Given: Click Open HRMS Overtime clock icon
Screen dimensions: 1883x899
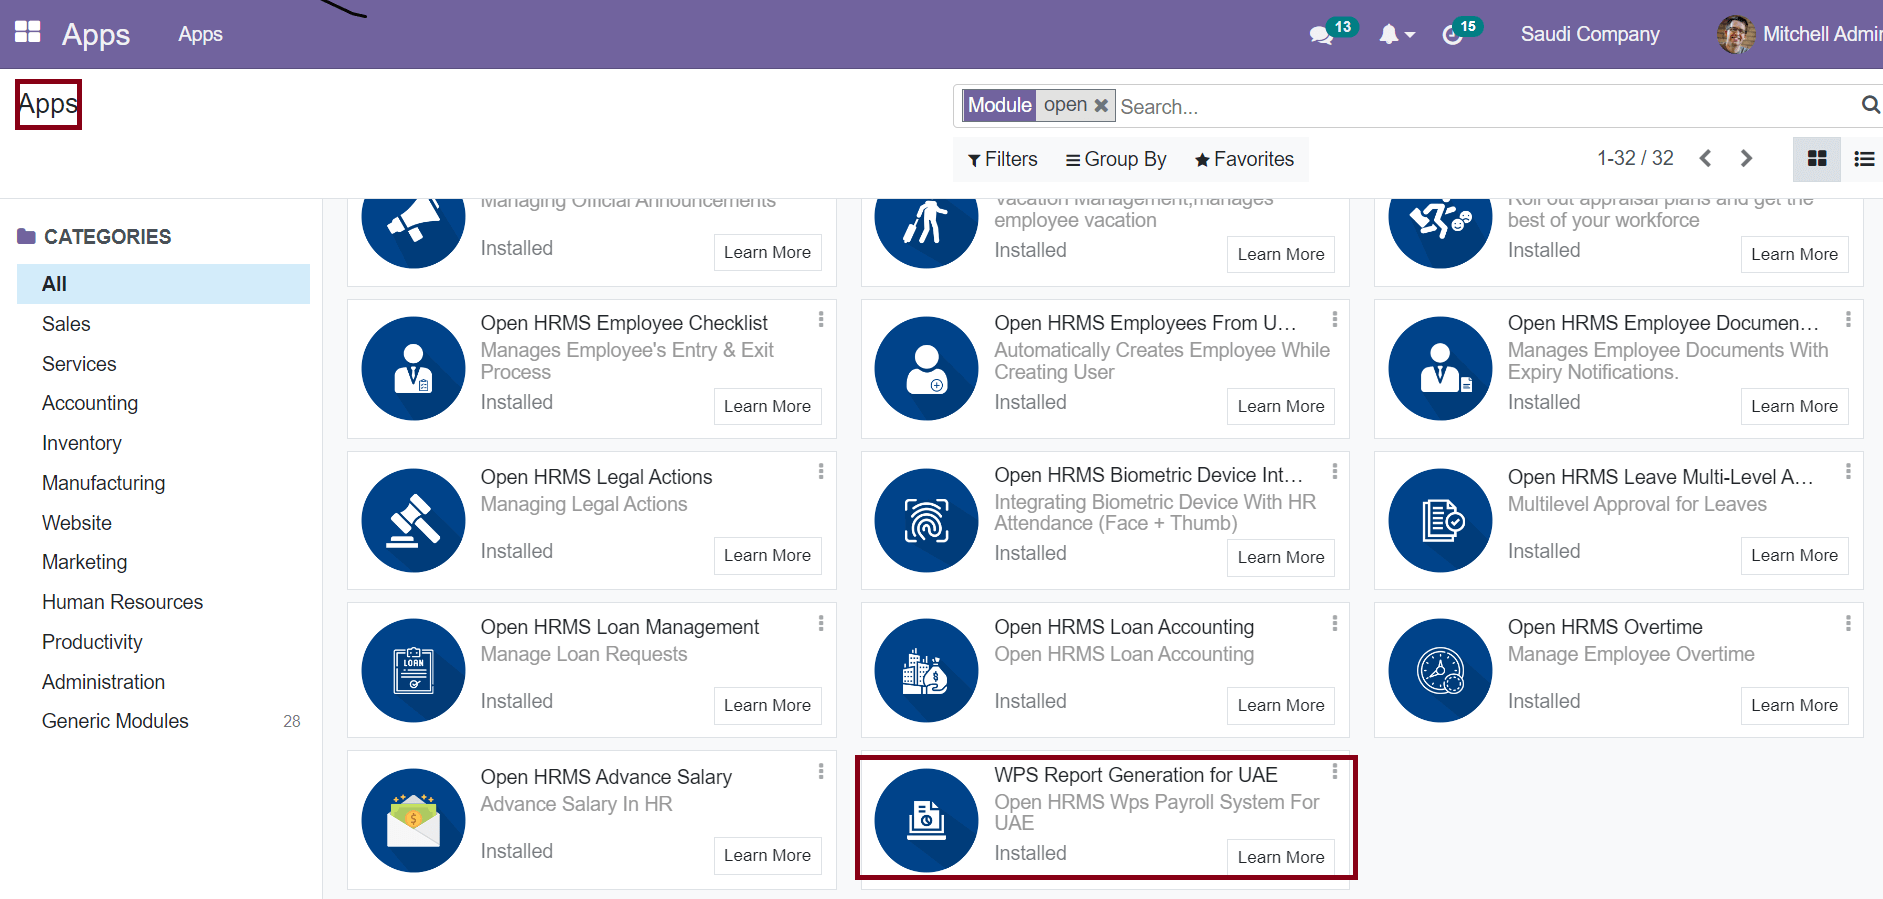Looking at the screenshot, I should [1440, 671].
